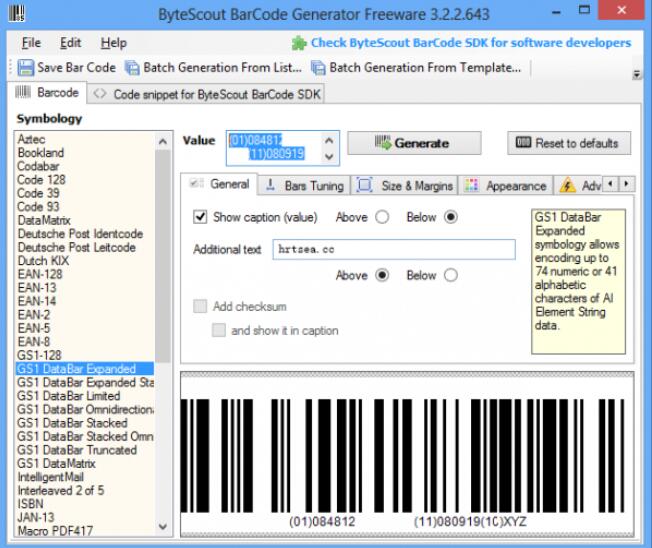Open the Size & Margins tab
Image resolution: width=652 pixels, height=548 pixels.
coord(404,185)
